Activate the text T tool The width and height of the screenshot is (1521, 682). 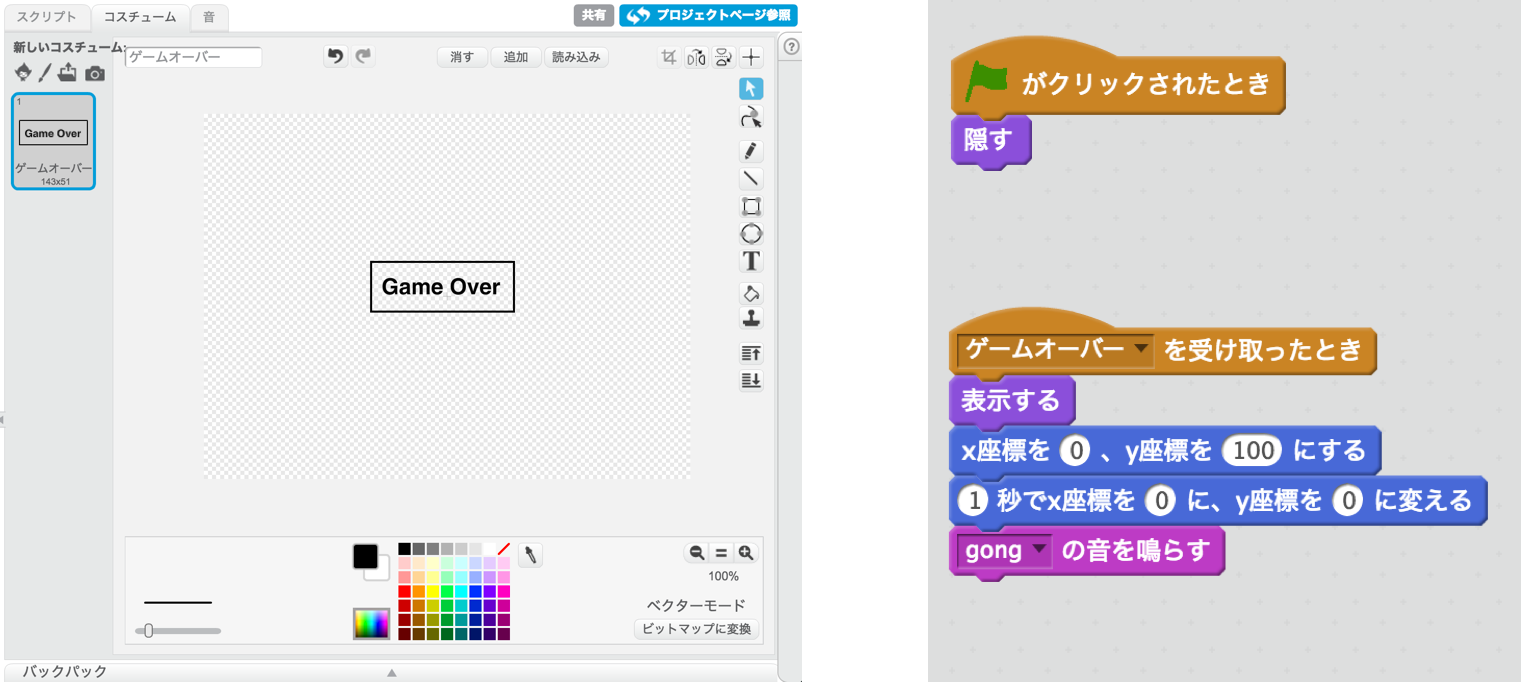751,262
